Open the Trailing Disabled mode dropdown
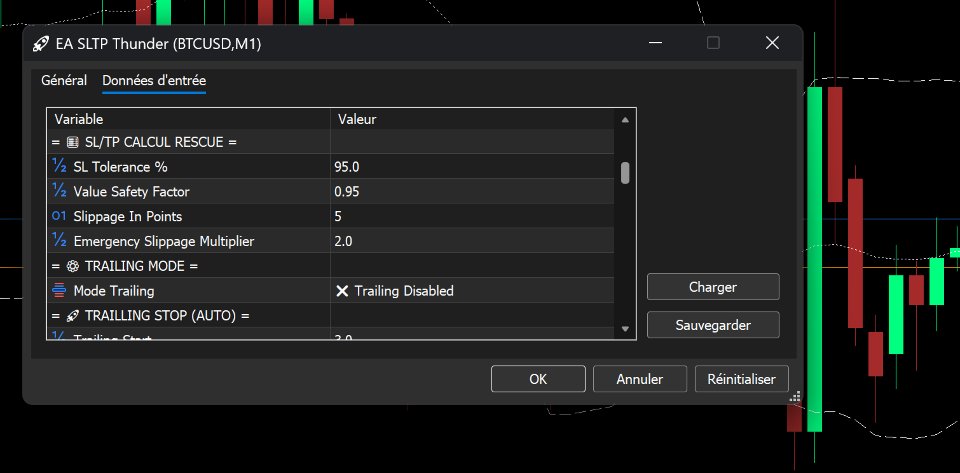960x473 pixels. (x=472, y=291)
